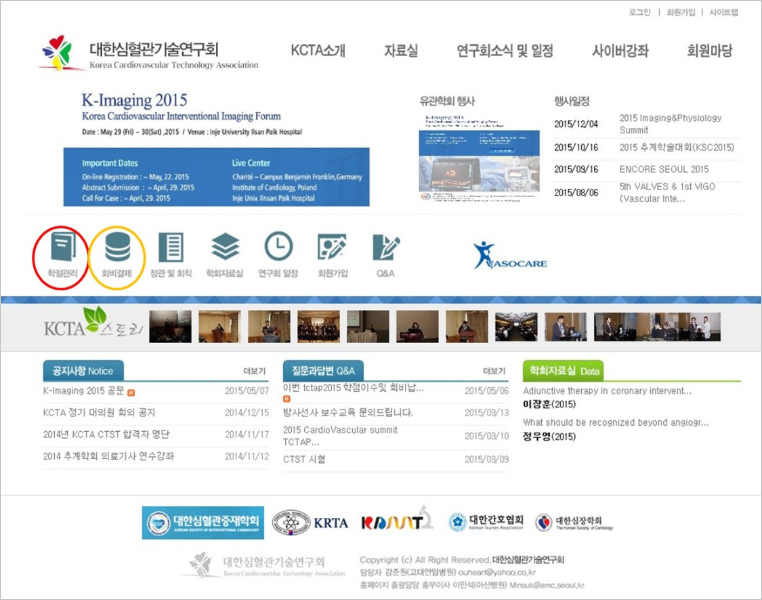762x600 pixels.
Task: Click the 연구회 일정 clock icon
Action: 279,248
